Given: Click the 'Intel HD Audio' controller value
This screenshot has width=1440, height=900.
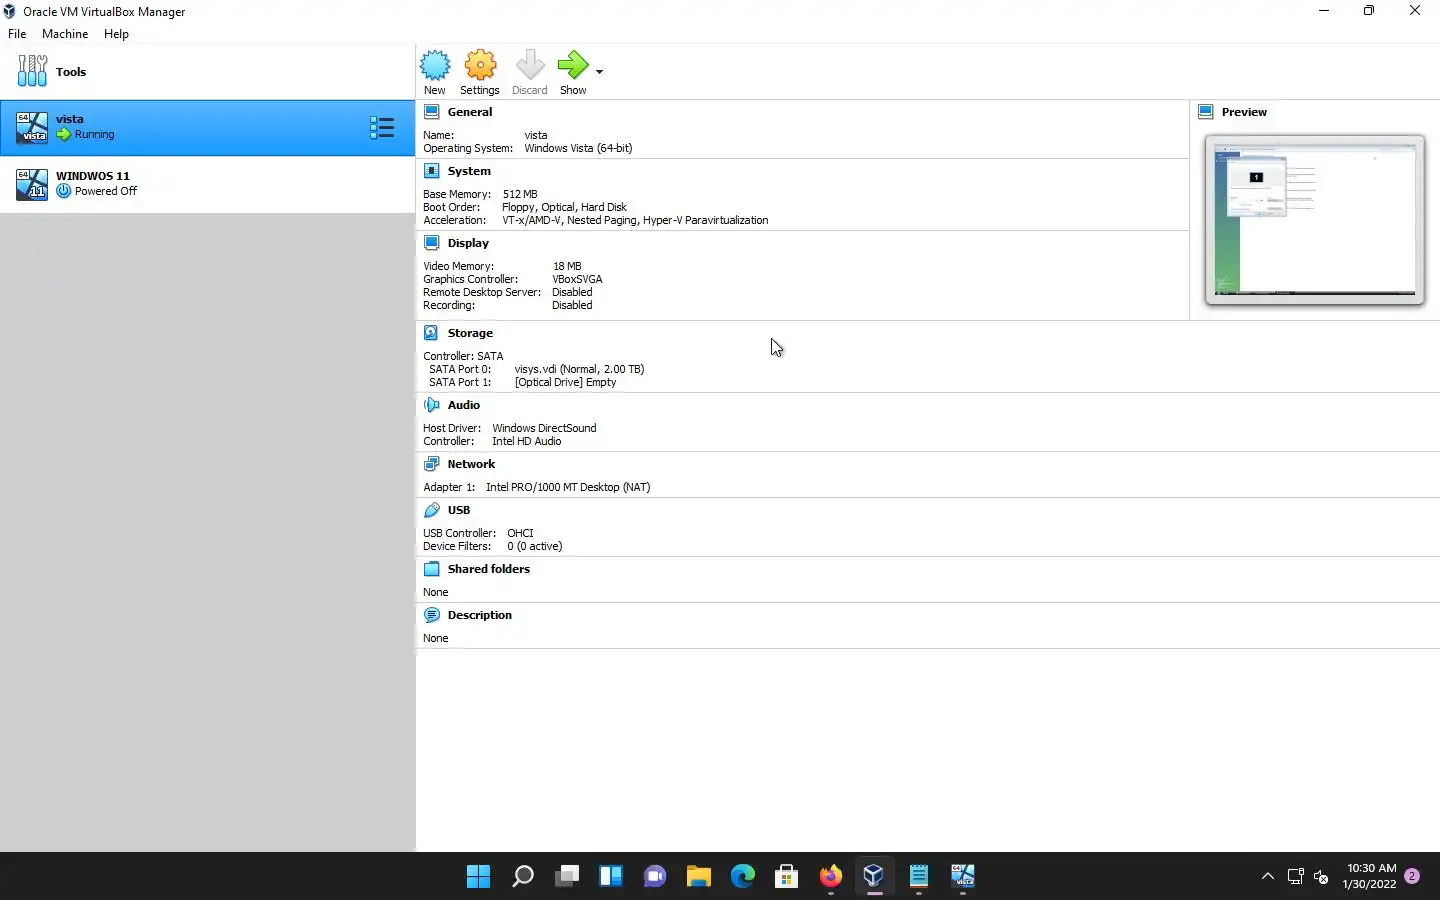Looking at the screenshot, I should tap(526, 441).
